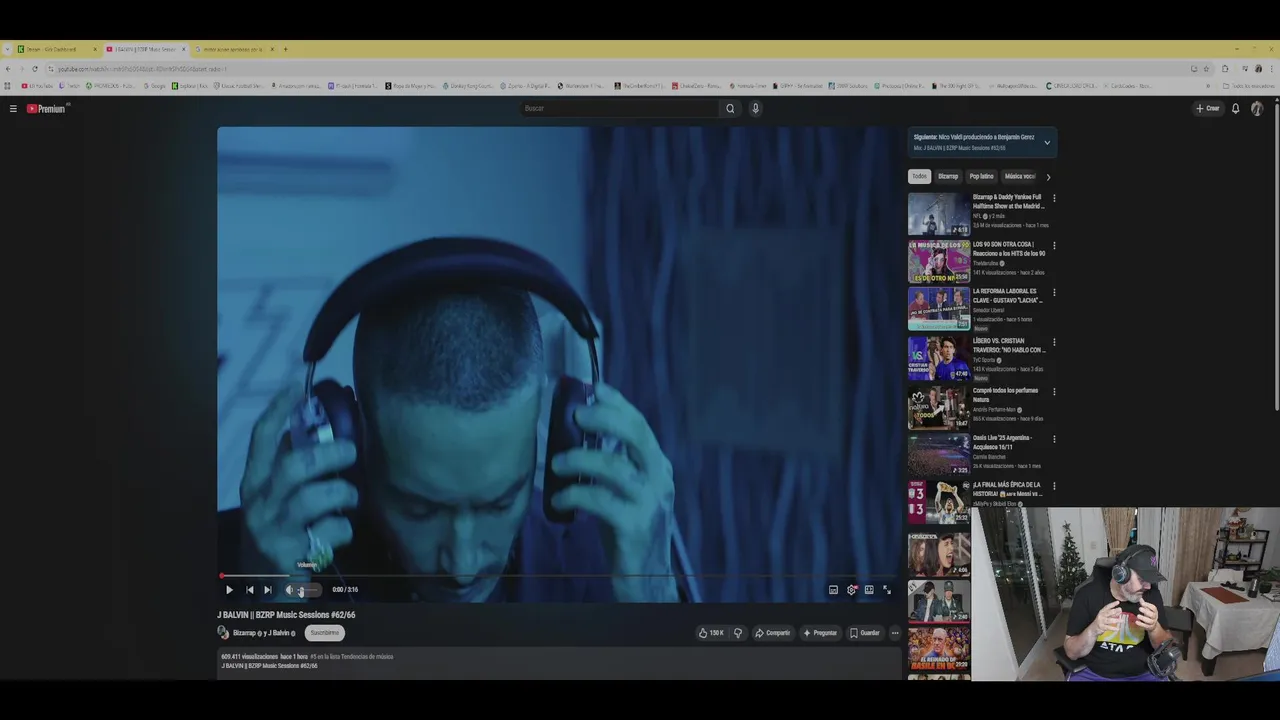
Task: Select the Pop latino filter chip
Action: click(981, 177)
